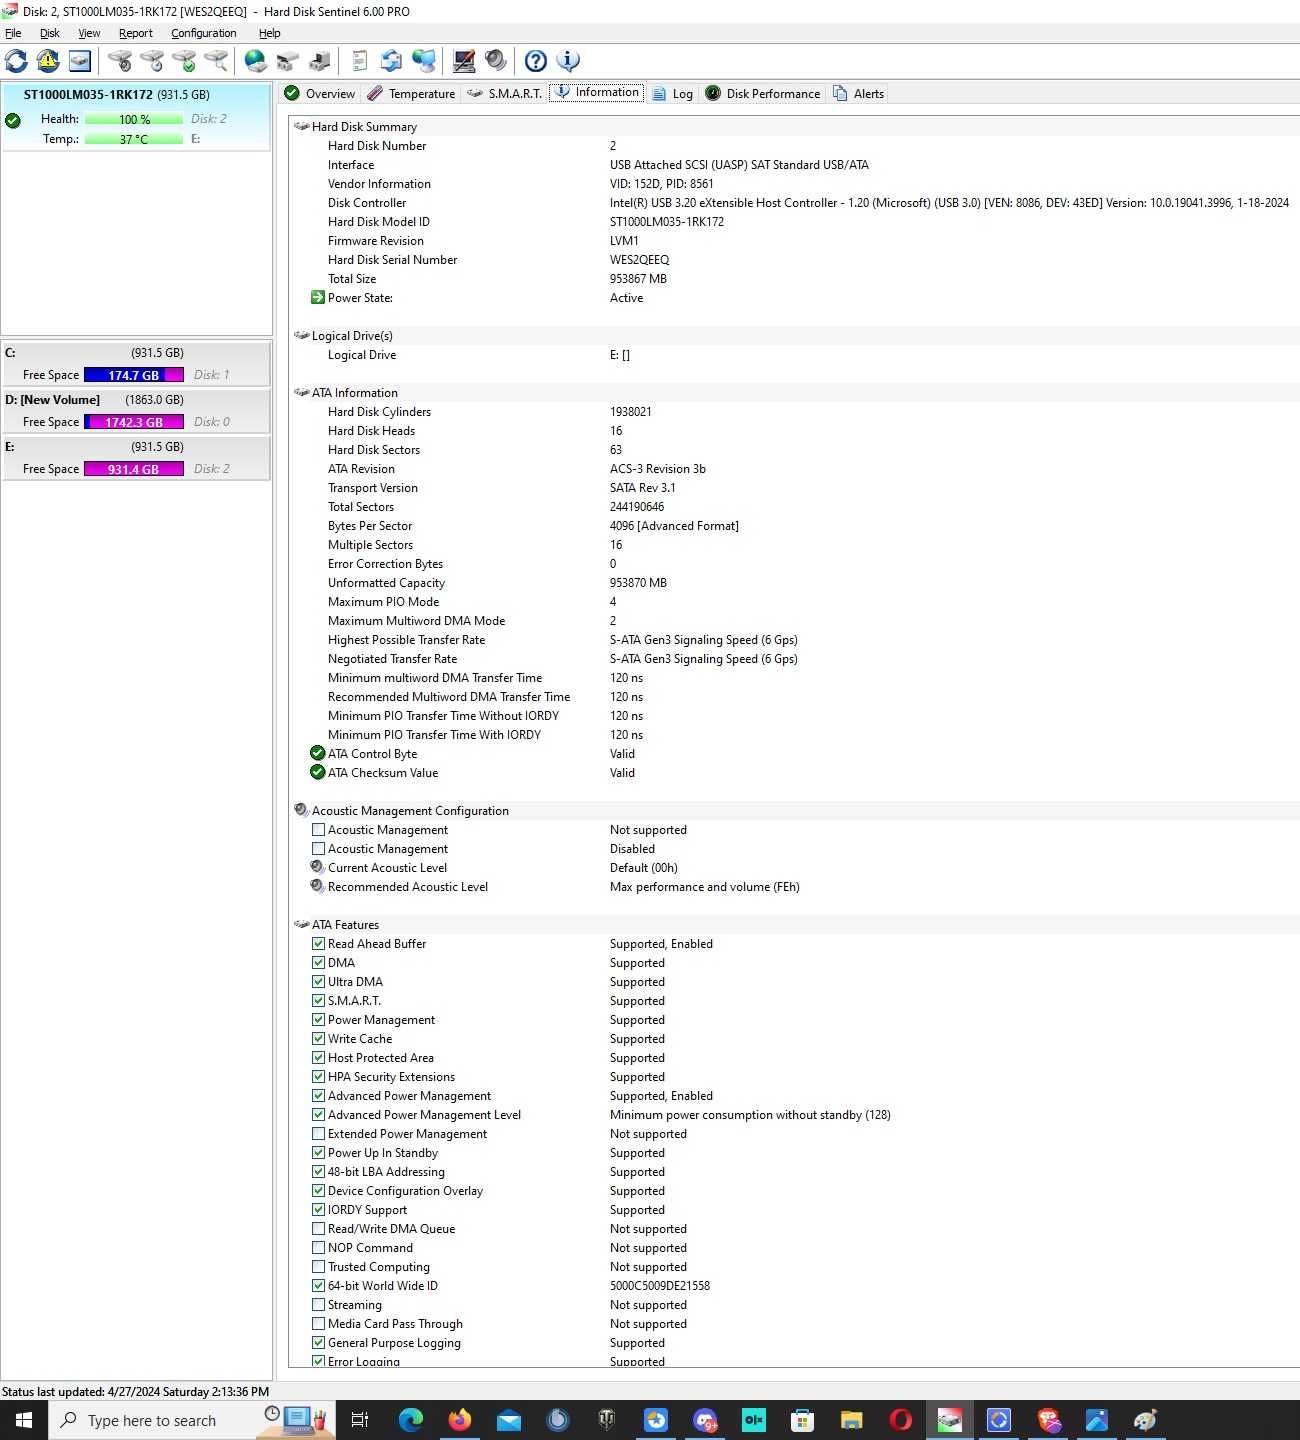Select the ST1000LM035-1RK172 disk entry
The height and width of the screenshot is (1440, 1300).
[x=136, y=117]
